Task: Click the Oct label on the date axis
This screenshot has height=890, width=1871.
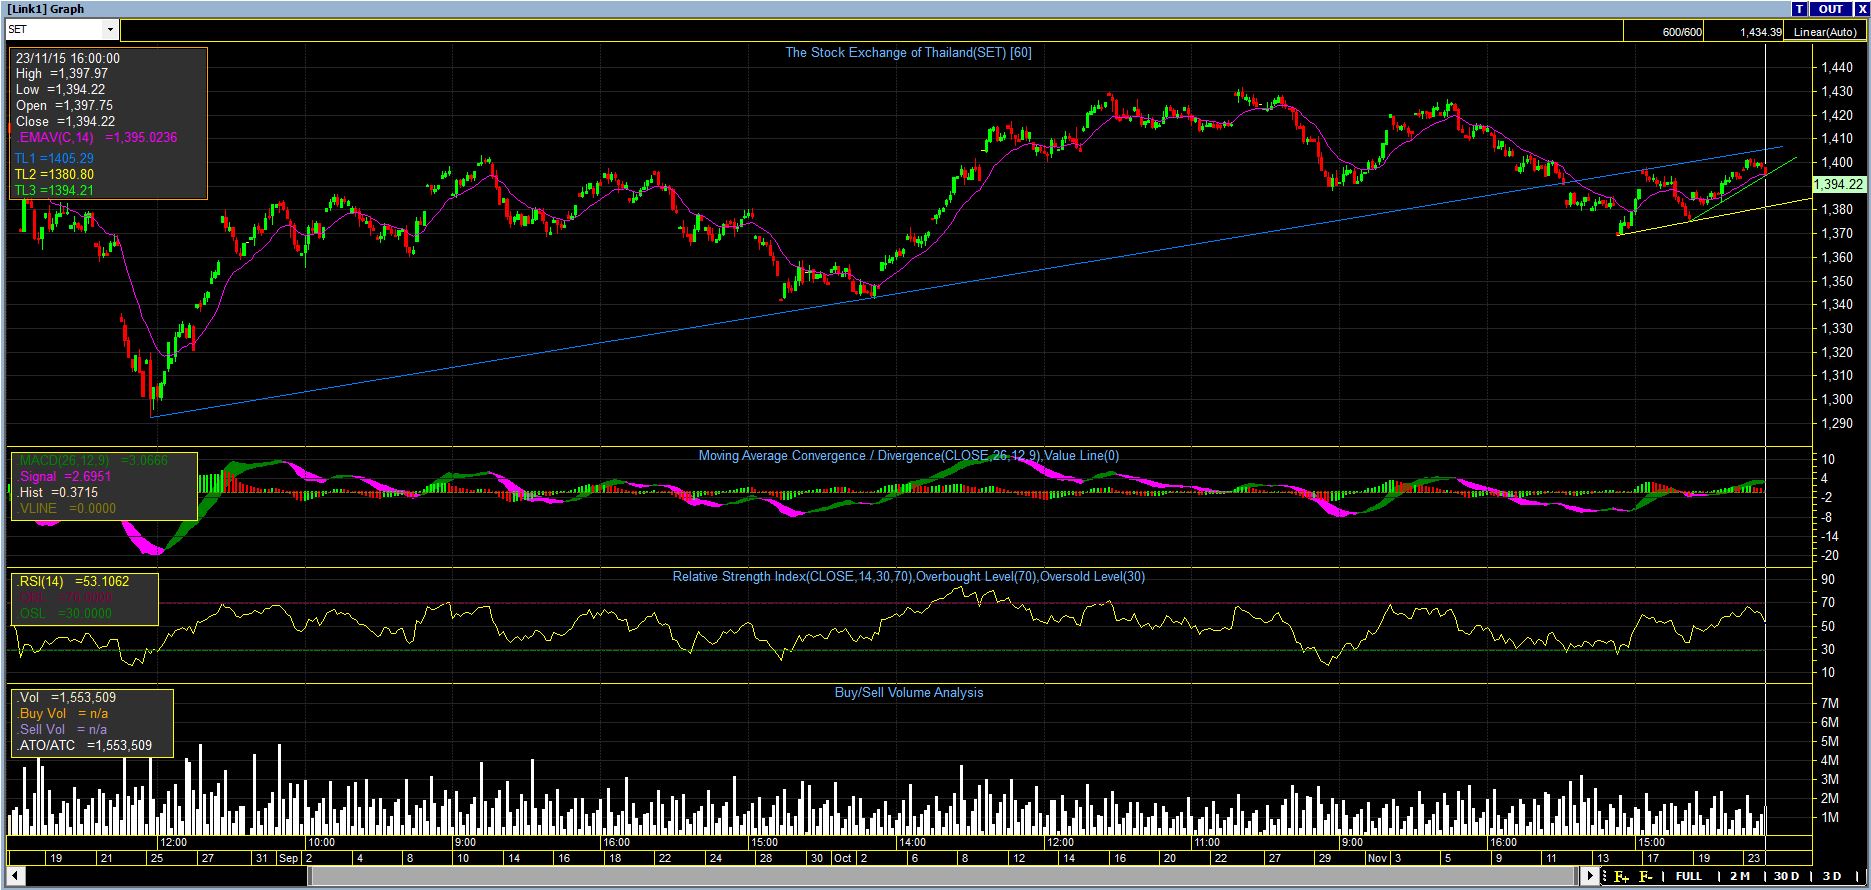Action: (842, 859)
